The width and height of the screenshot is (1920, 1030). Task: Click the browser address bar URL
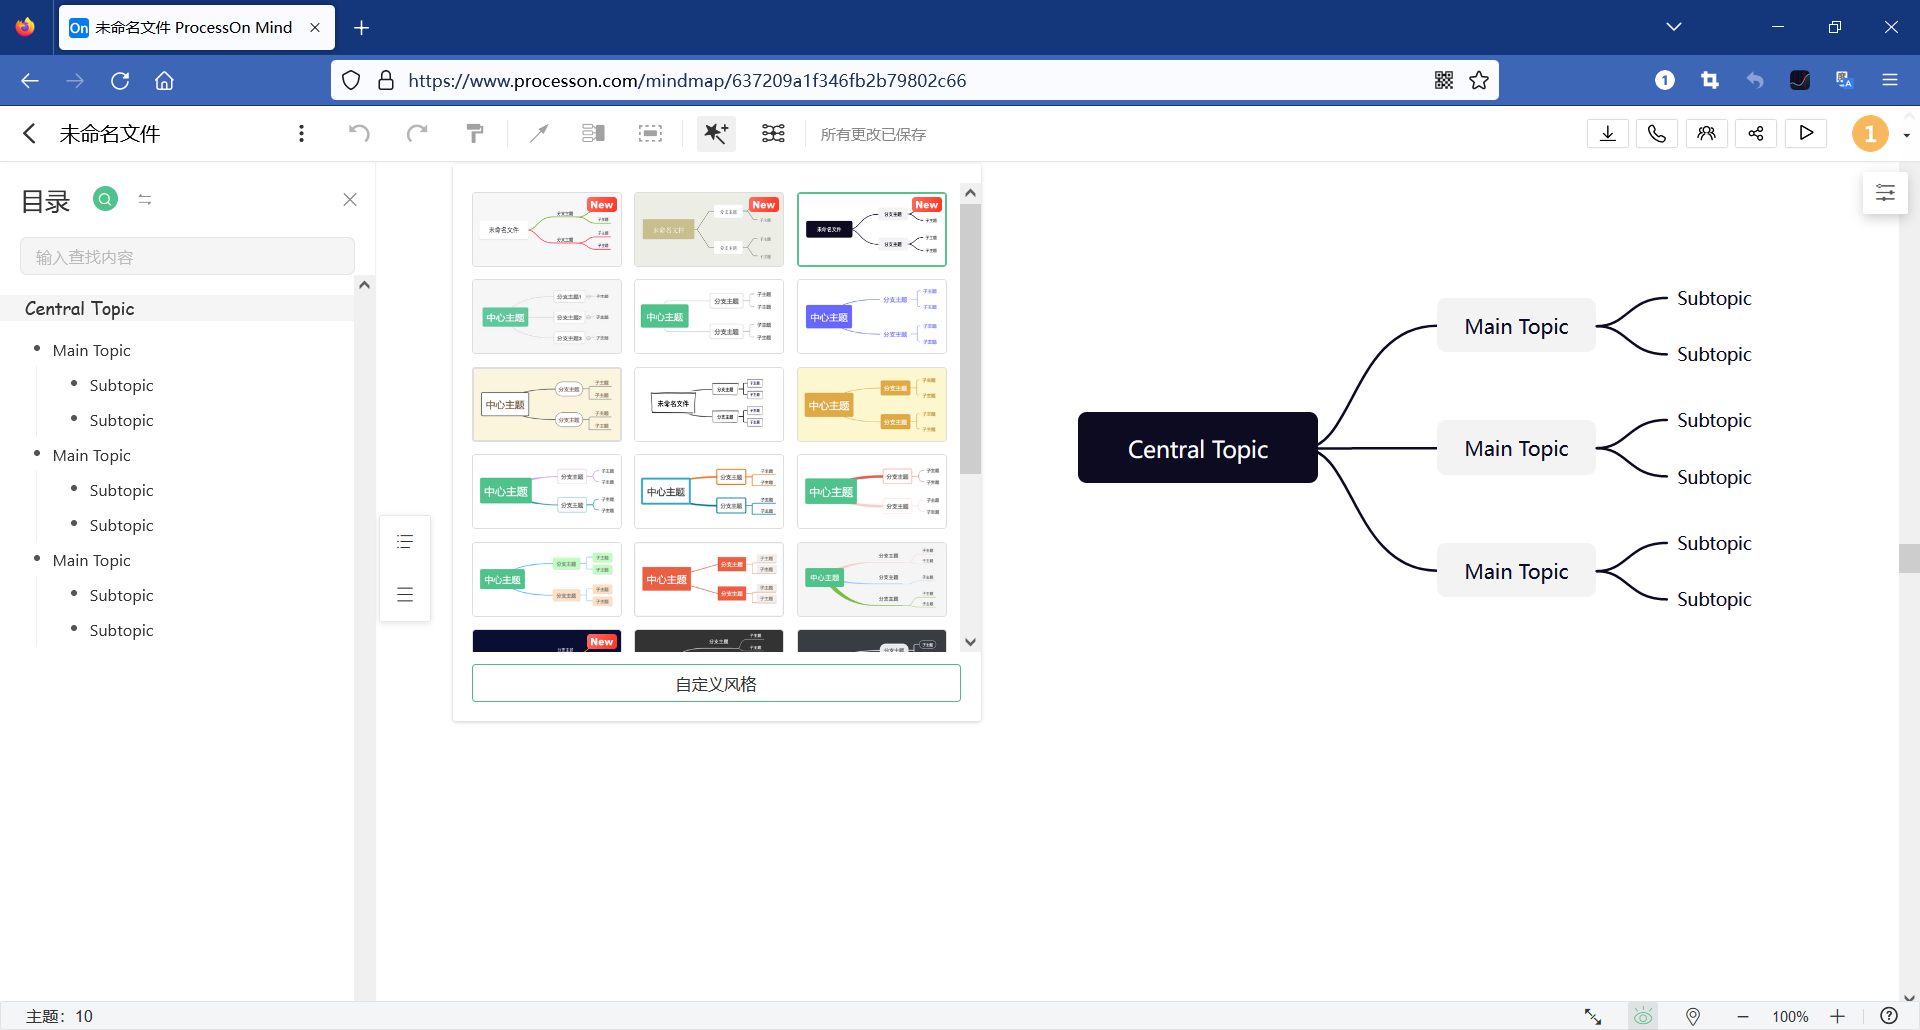click(x=687, y=80)
